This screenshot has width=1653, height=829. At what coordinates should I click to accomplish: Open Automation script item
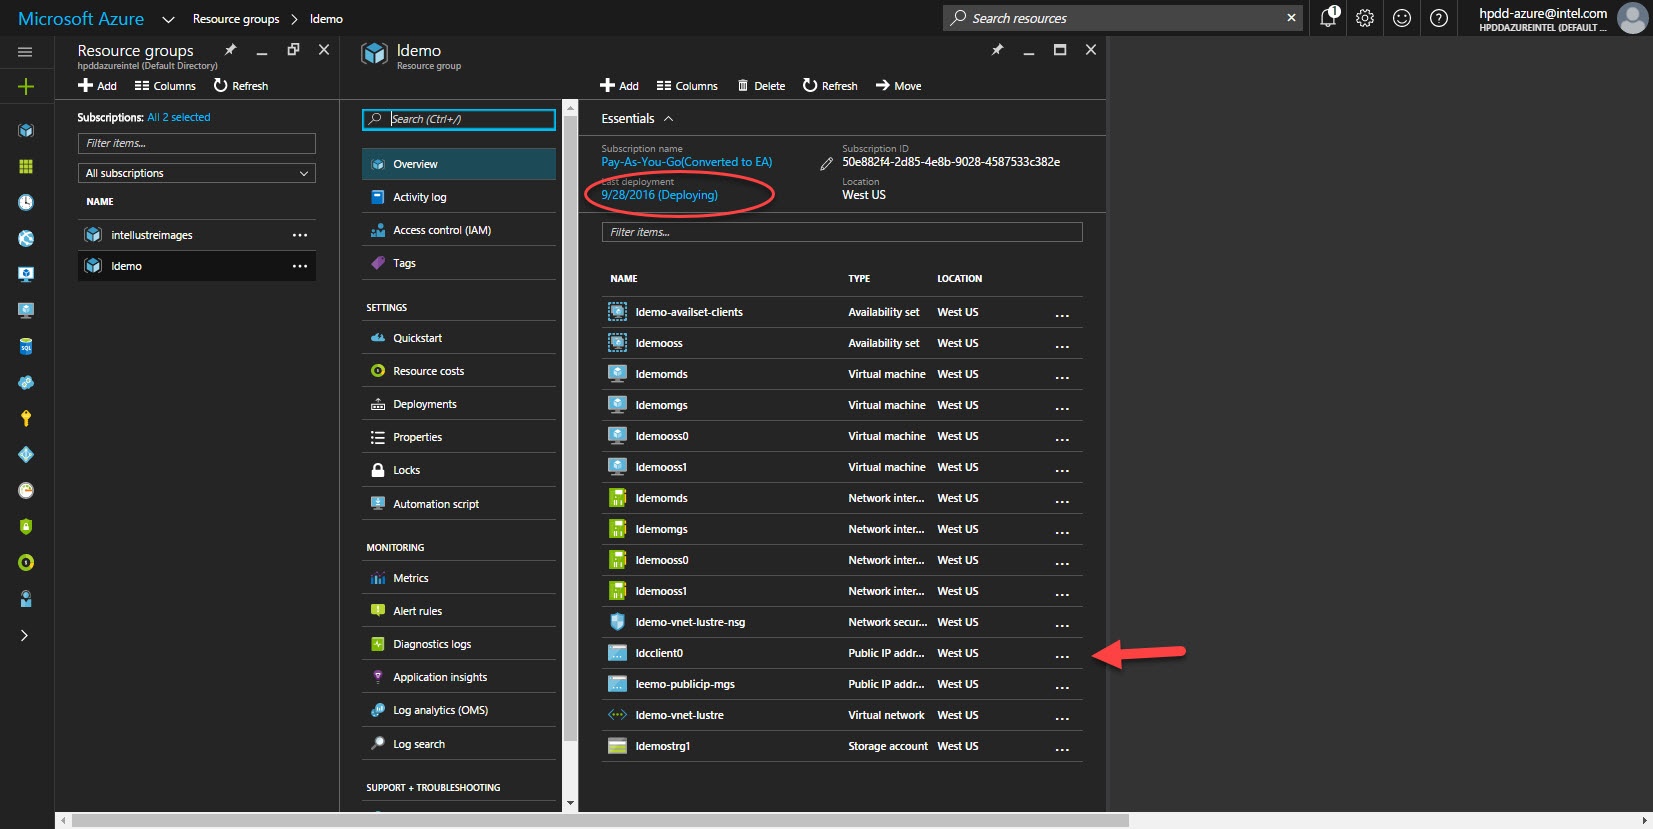click(459, 504)
